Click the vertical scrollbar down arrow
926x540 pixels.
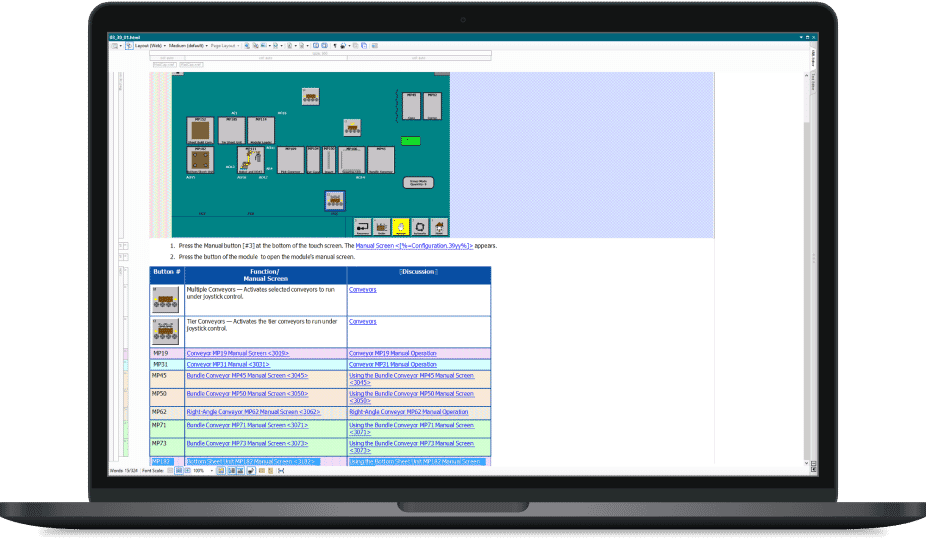[807, 463]
